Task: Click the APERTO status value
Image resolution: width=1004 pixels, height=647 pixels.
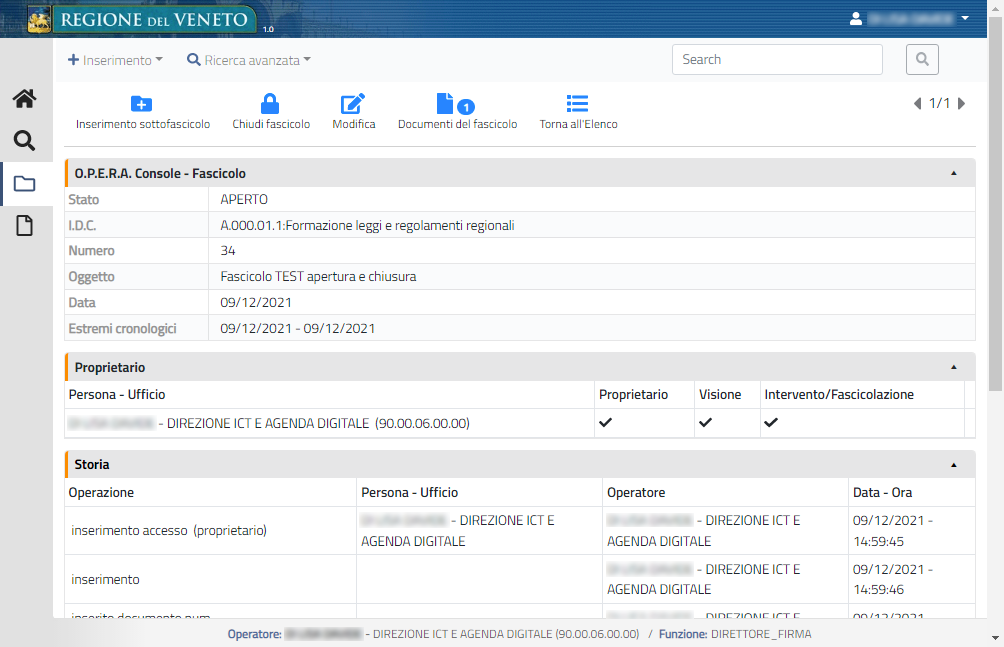Action: [x=244, y=199]
